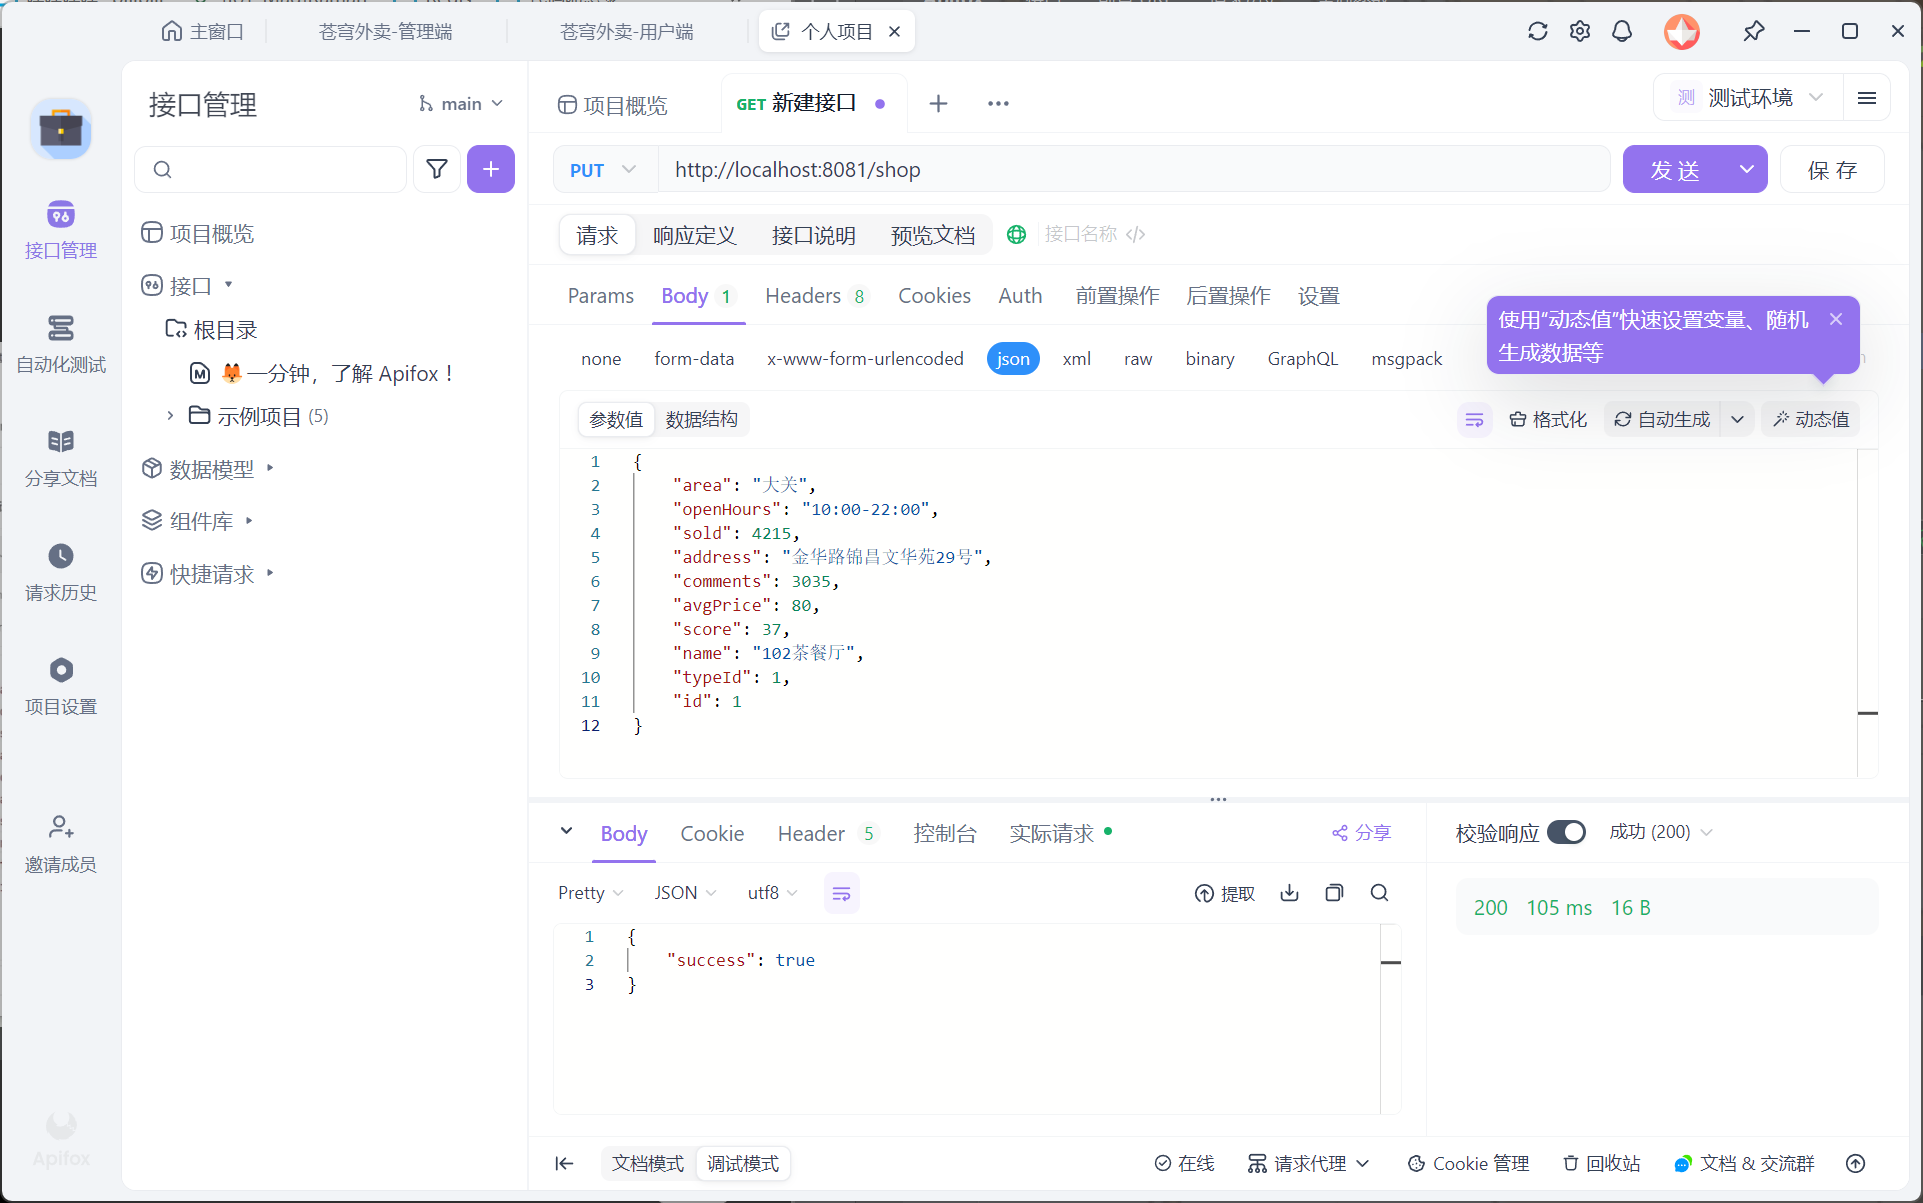Search response with magnifier icon
Image resolution: width=1923 pixels, height=1203 pixels.
[1379, 893]
